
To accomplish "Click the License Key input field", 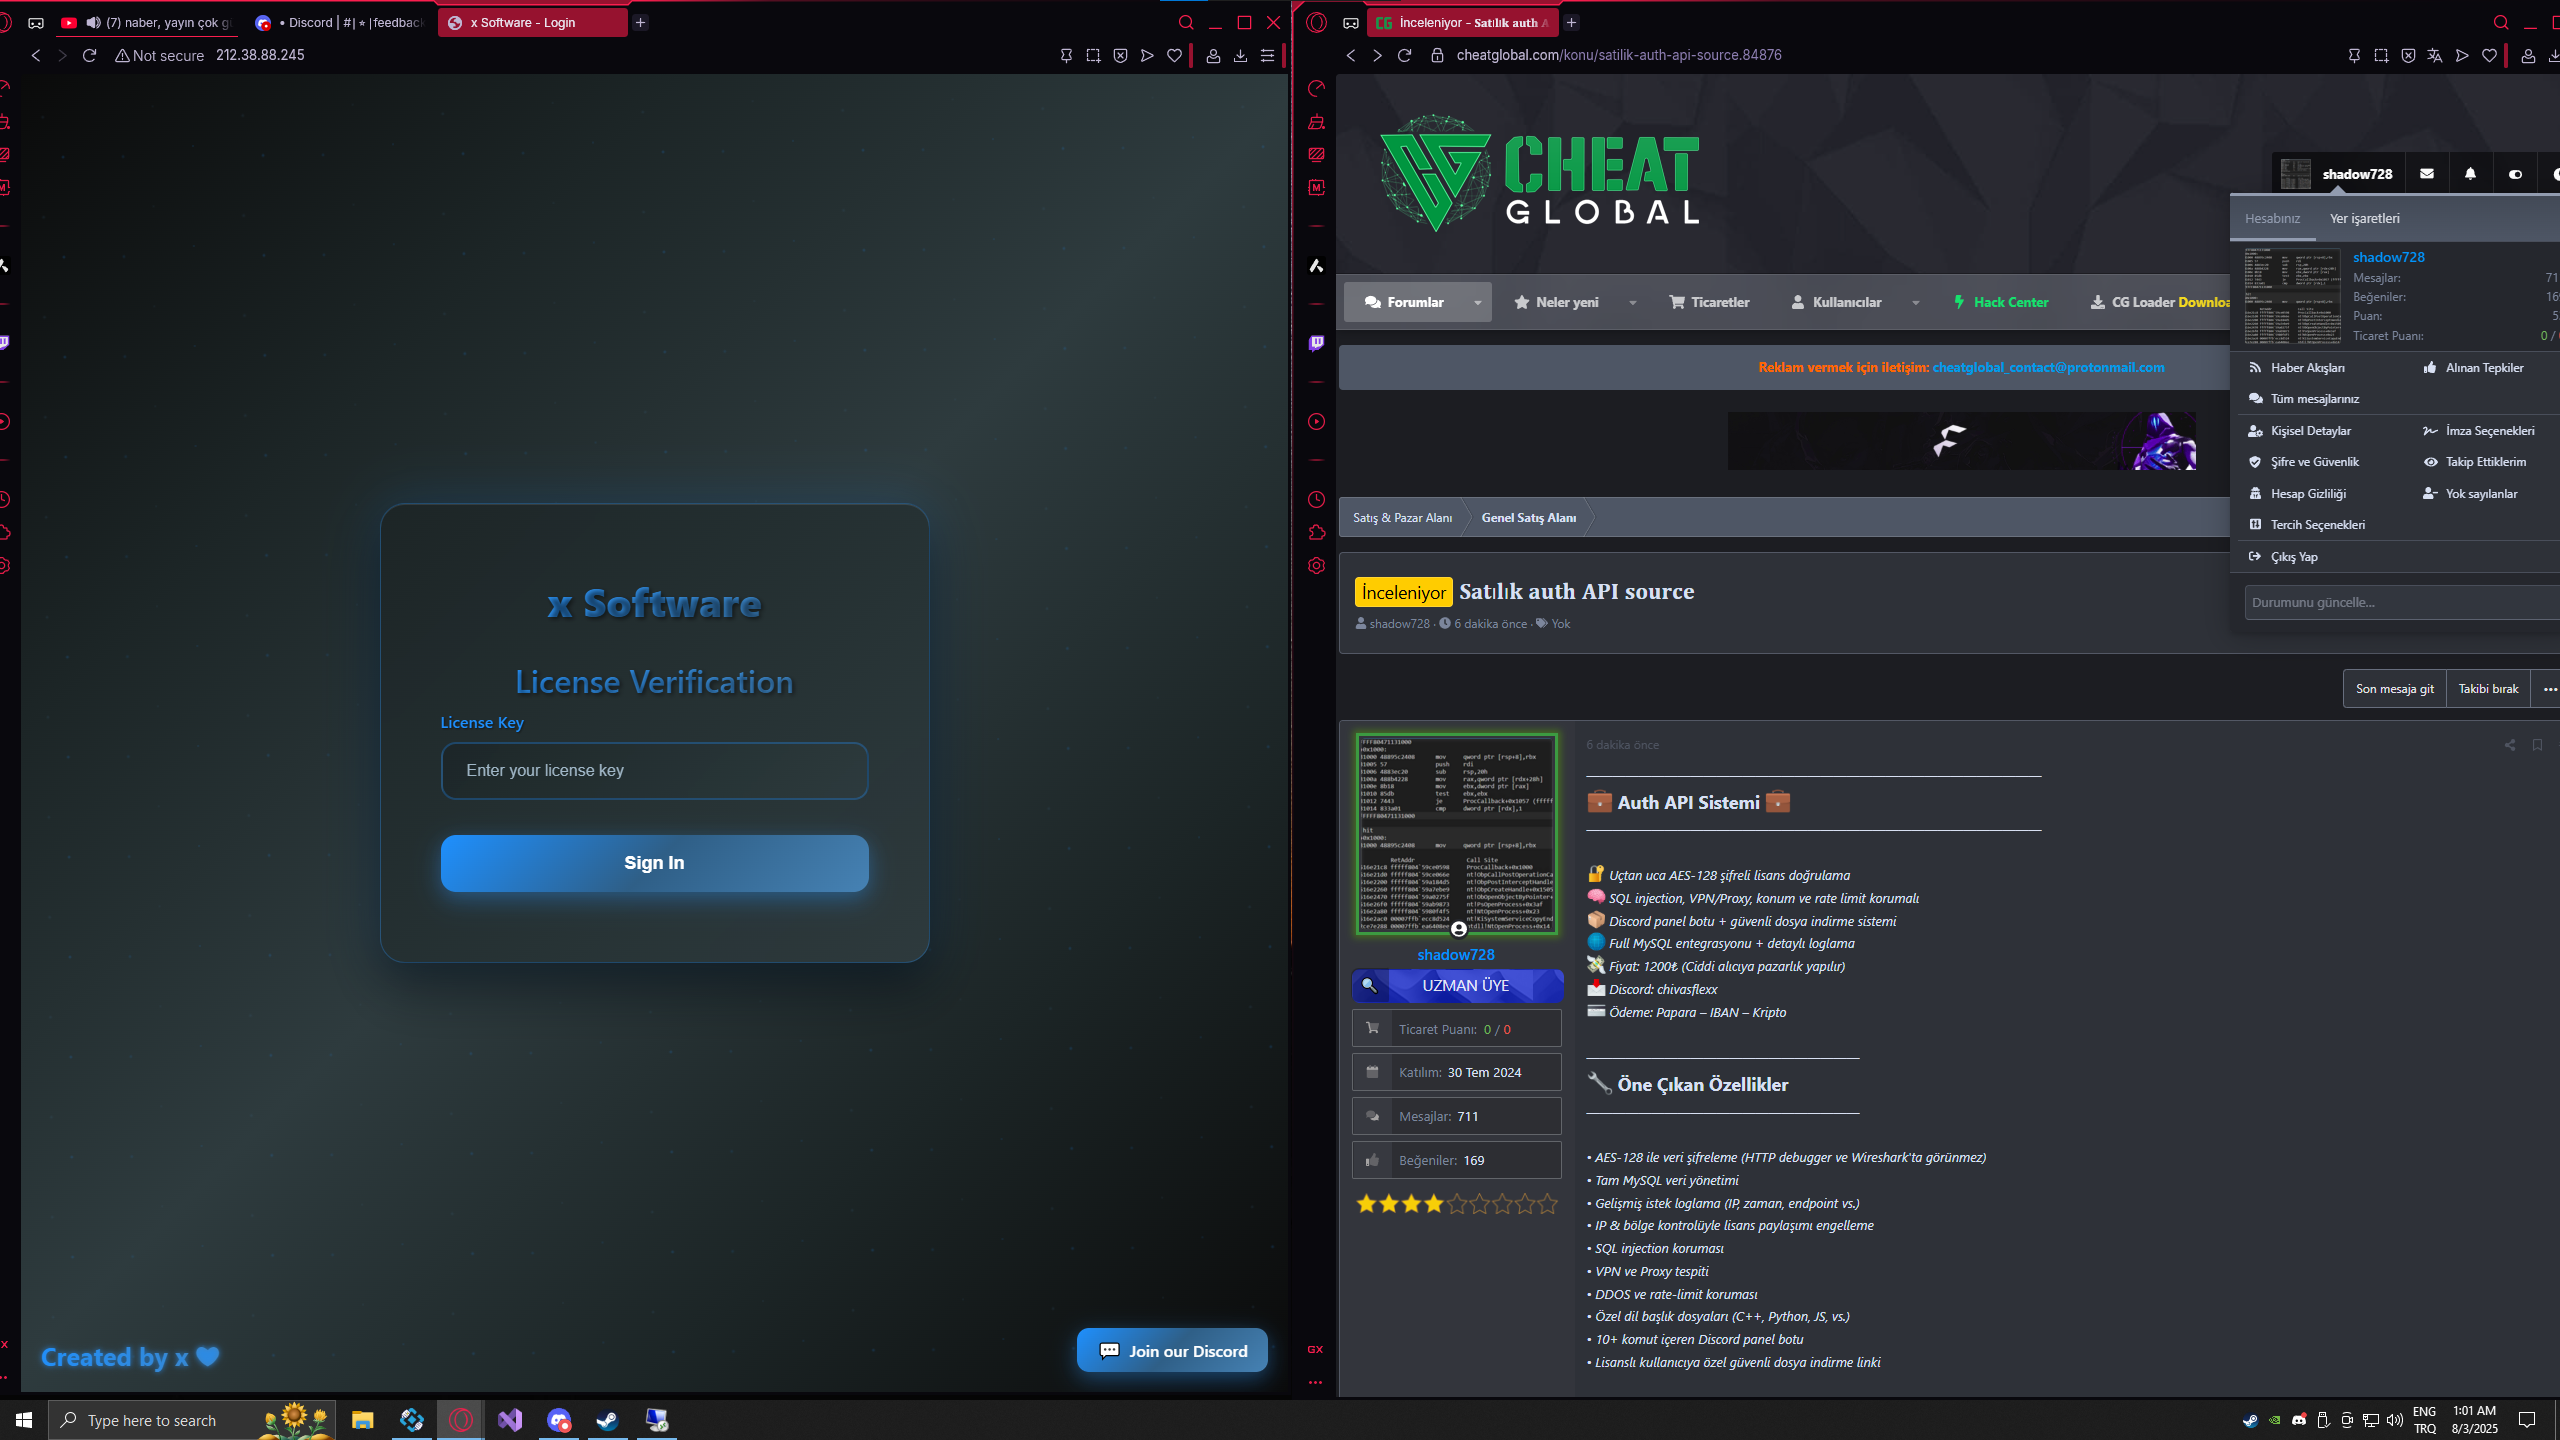I will coord(654,771).
